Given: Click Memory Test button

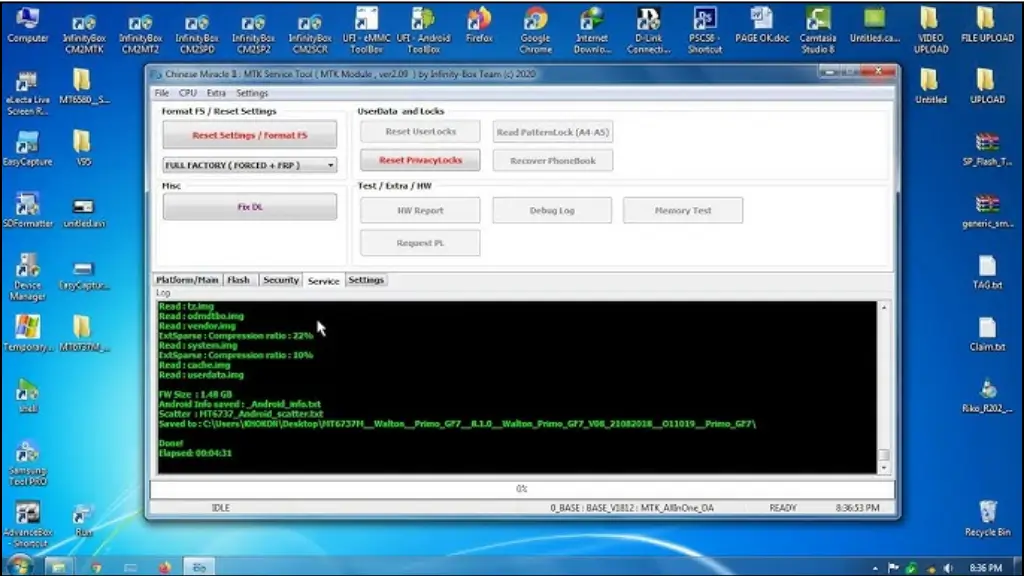Looking at the screenshot, I should 682,210.
